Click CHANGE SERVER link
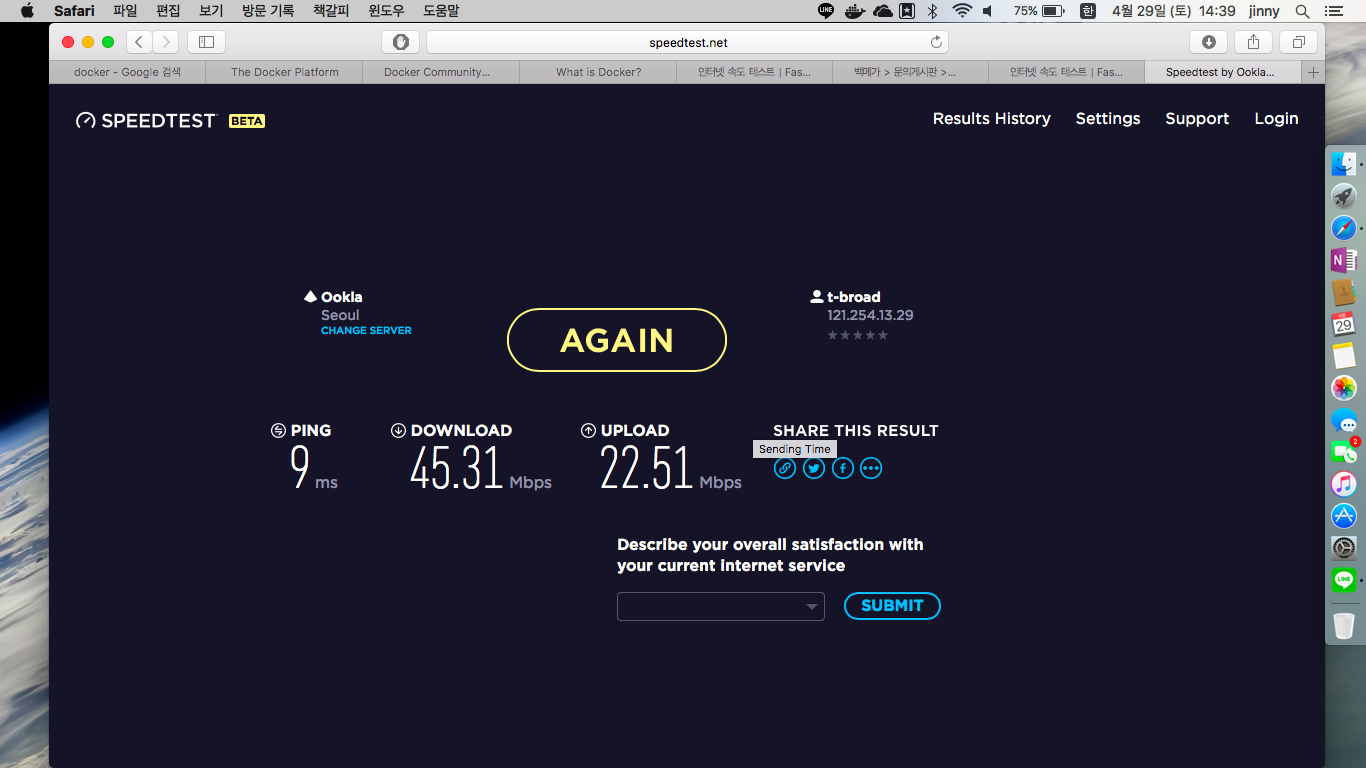The image size is (1366, 768). 366,330
